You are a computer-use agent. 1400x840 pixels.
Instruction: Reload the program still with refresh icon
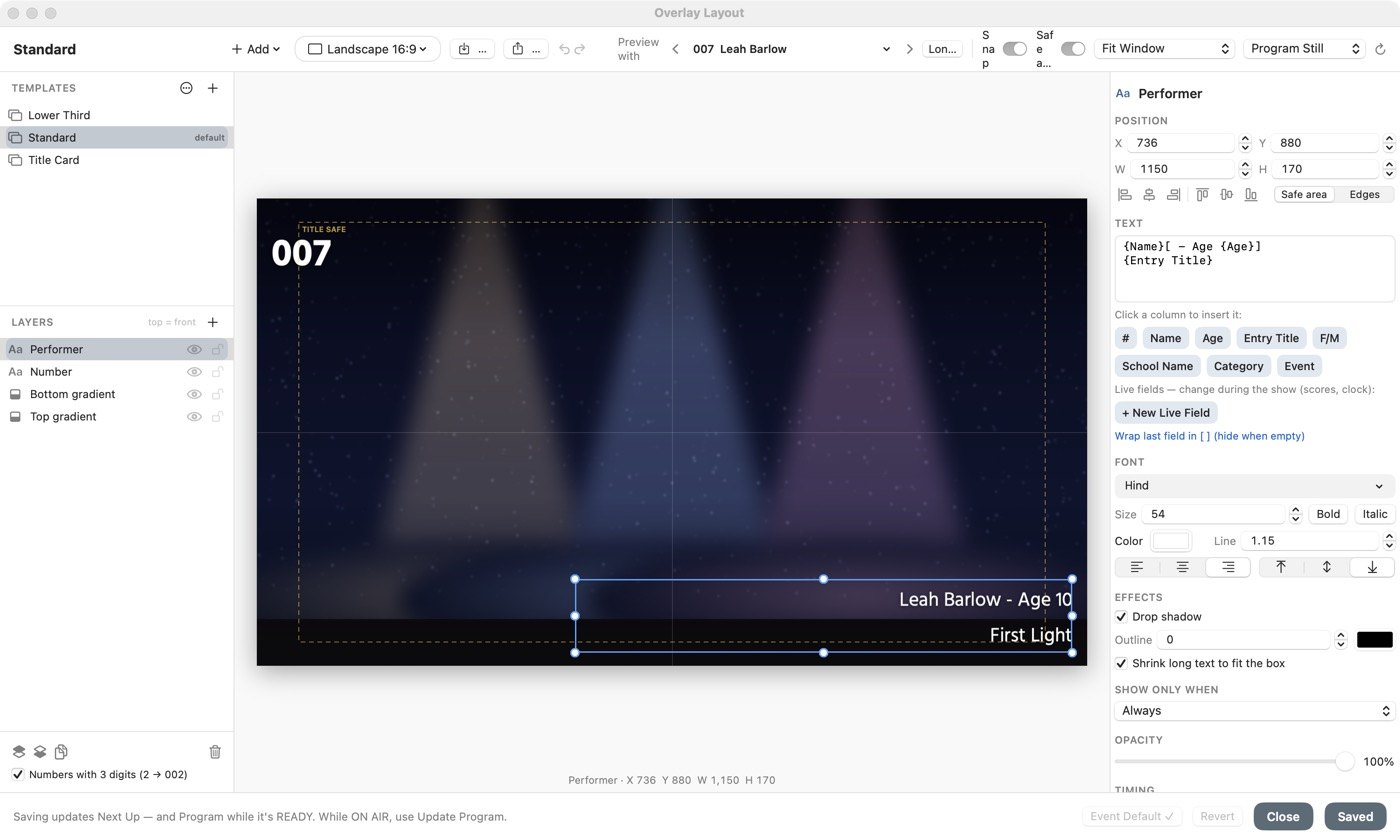(x=1381, y=49)
